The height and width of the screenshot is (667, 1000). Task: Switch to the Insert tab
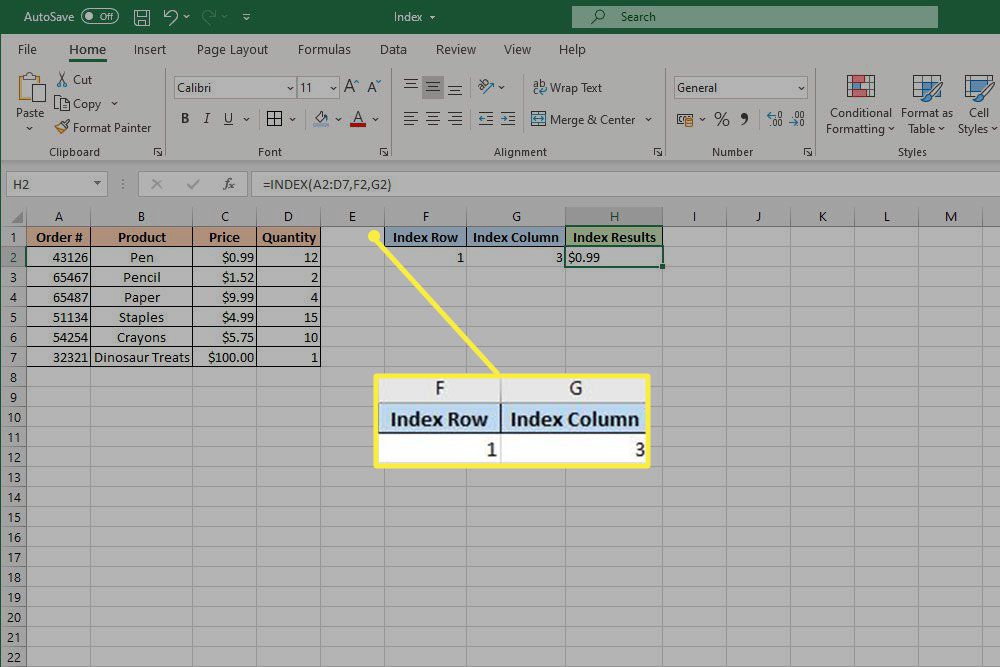149,50
